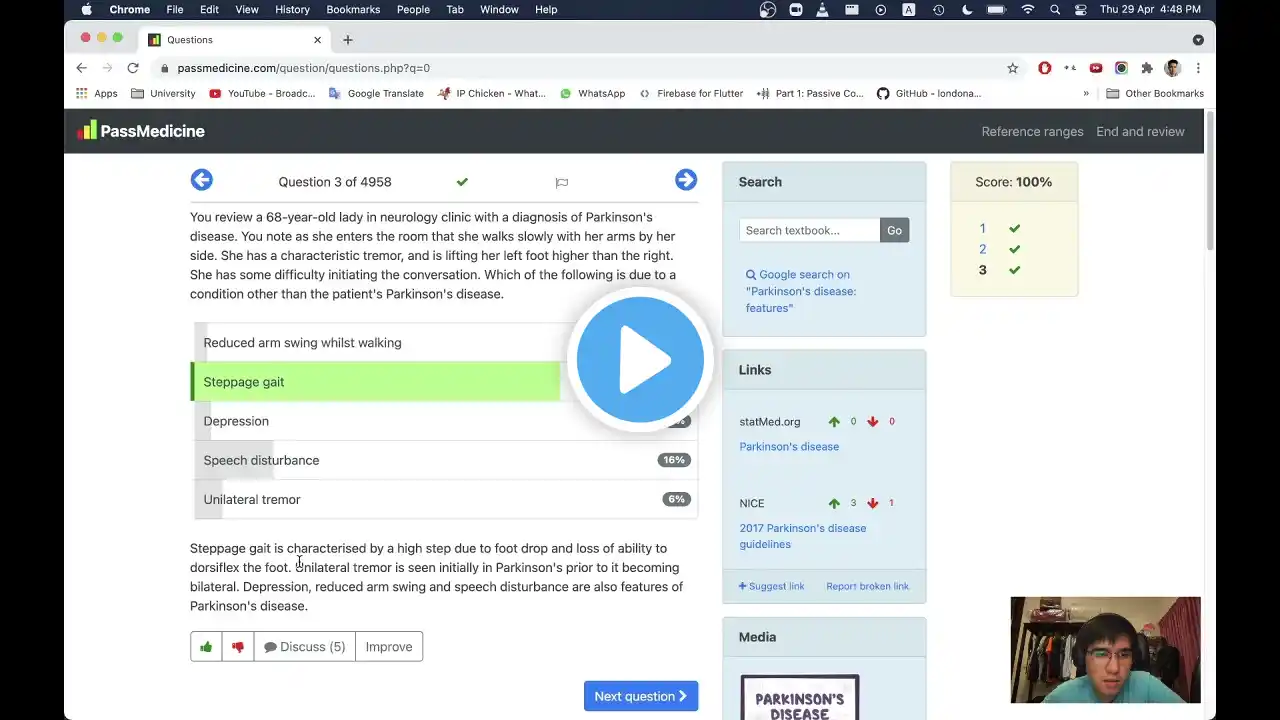Open the Bookmarks menu
The height and width of the screenshot is (720, 1280).
coord(353,9)
